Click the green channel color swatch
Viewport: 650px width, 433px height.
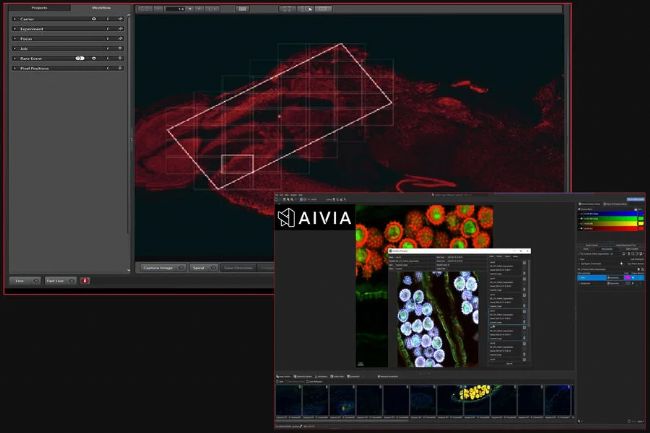coord(641,218)
